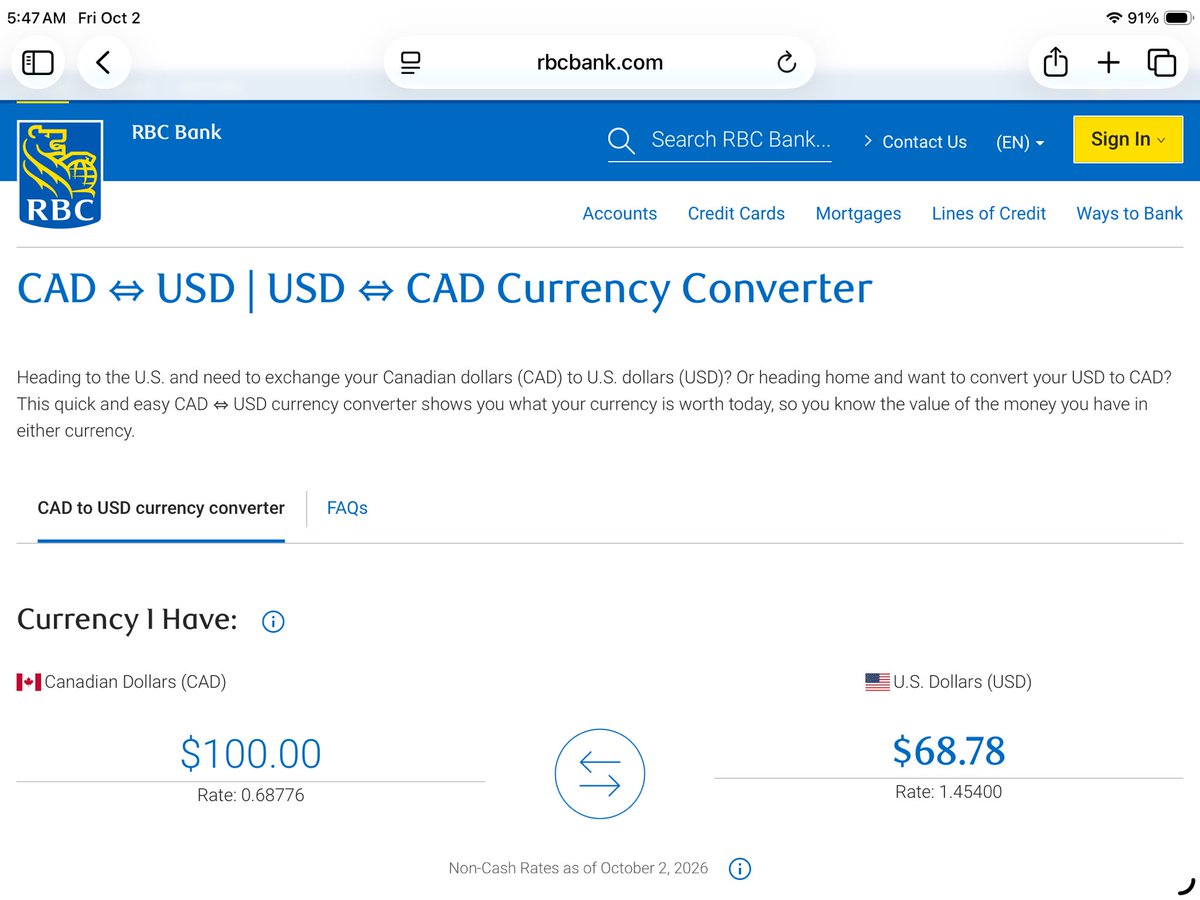Edit the $68.78 USD amount field
The image size is (1200, 900).
(948, 751)
